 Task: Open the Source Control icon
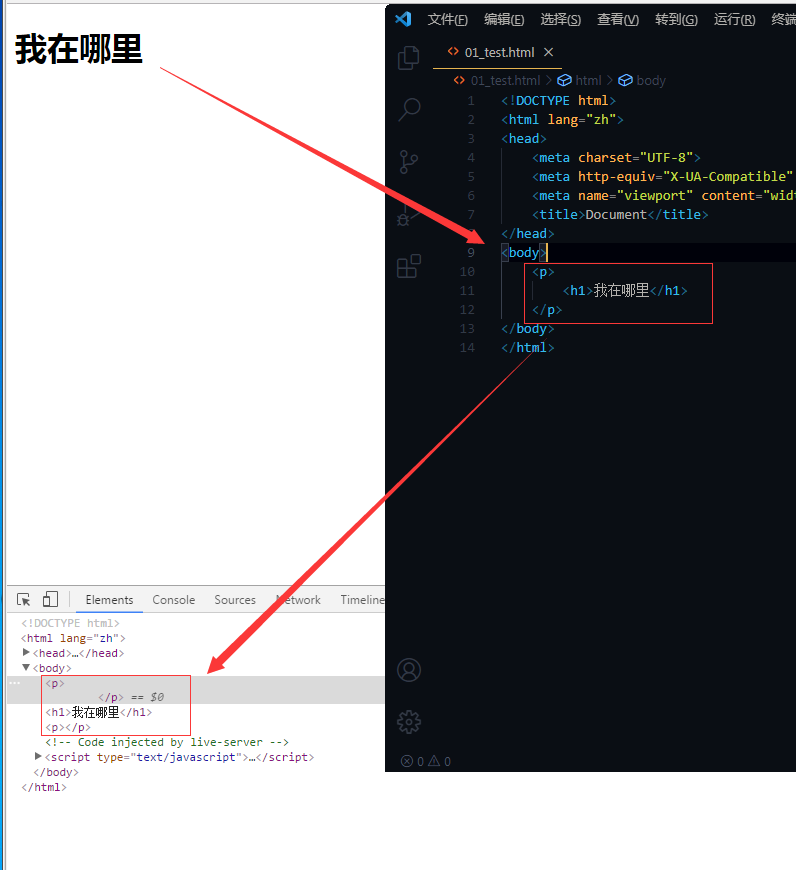pyautogui.click(x=408, y=162)
